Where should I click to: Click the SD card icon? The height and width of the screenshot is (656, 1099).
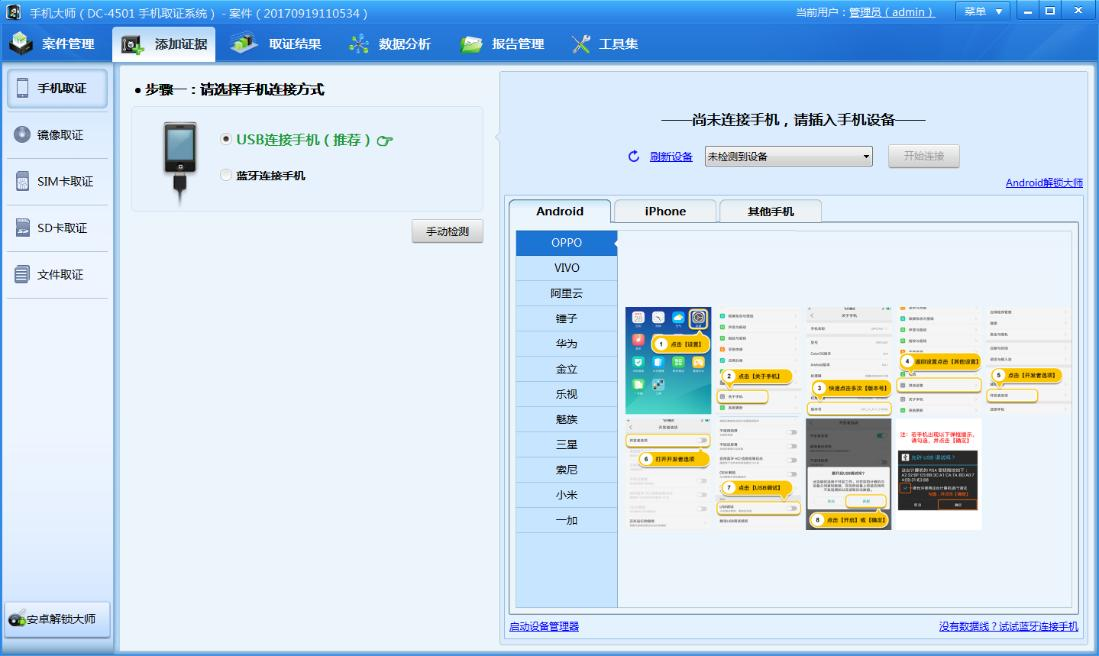point(22,227)
